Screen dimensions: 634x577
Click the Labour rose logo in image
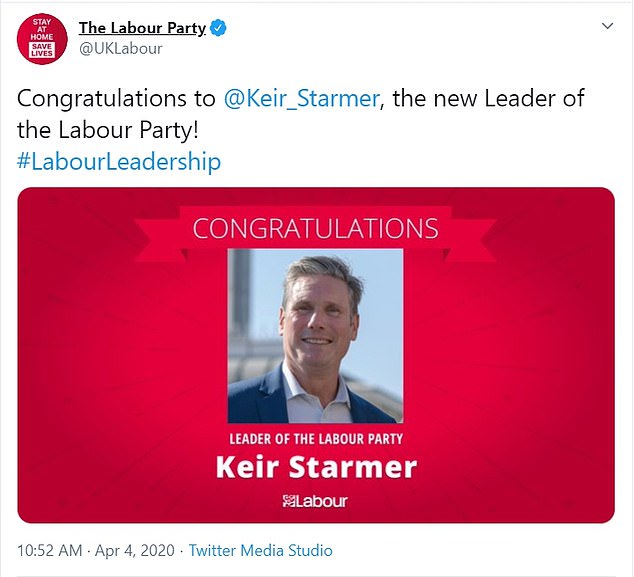287,500
